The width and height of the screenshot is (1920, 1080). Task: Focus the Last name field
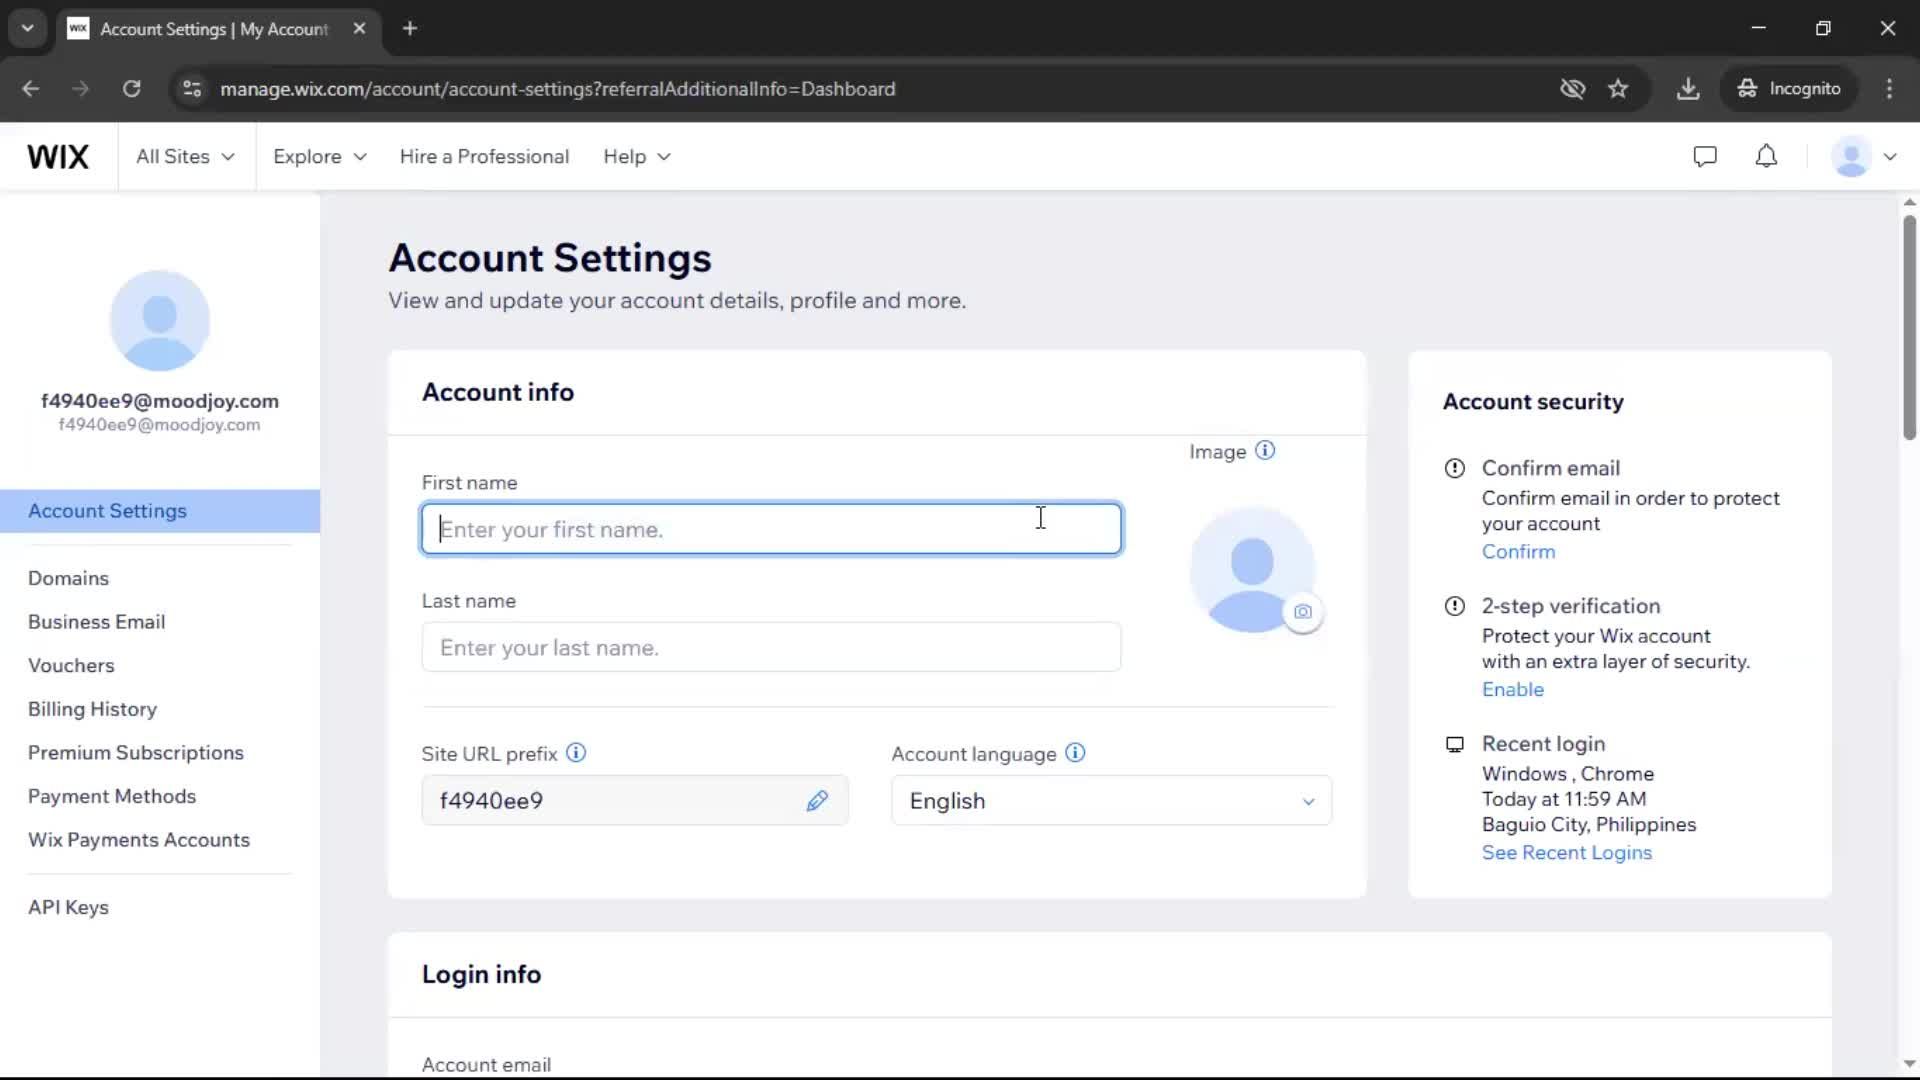[x=771, y=647]
